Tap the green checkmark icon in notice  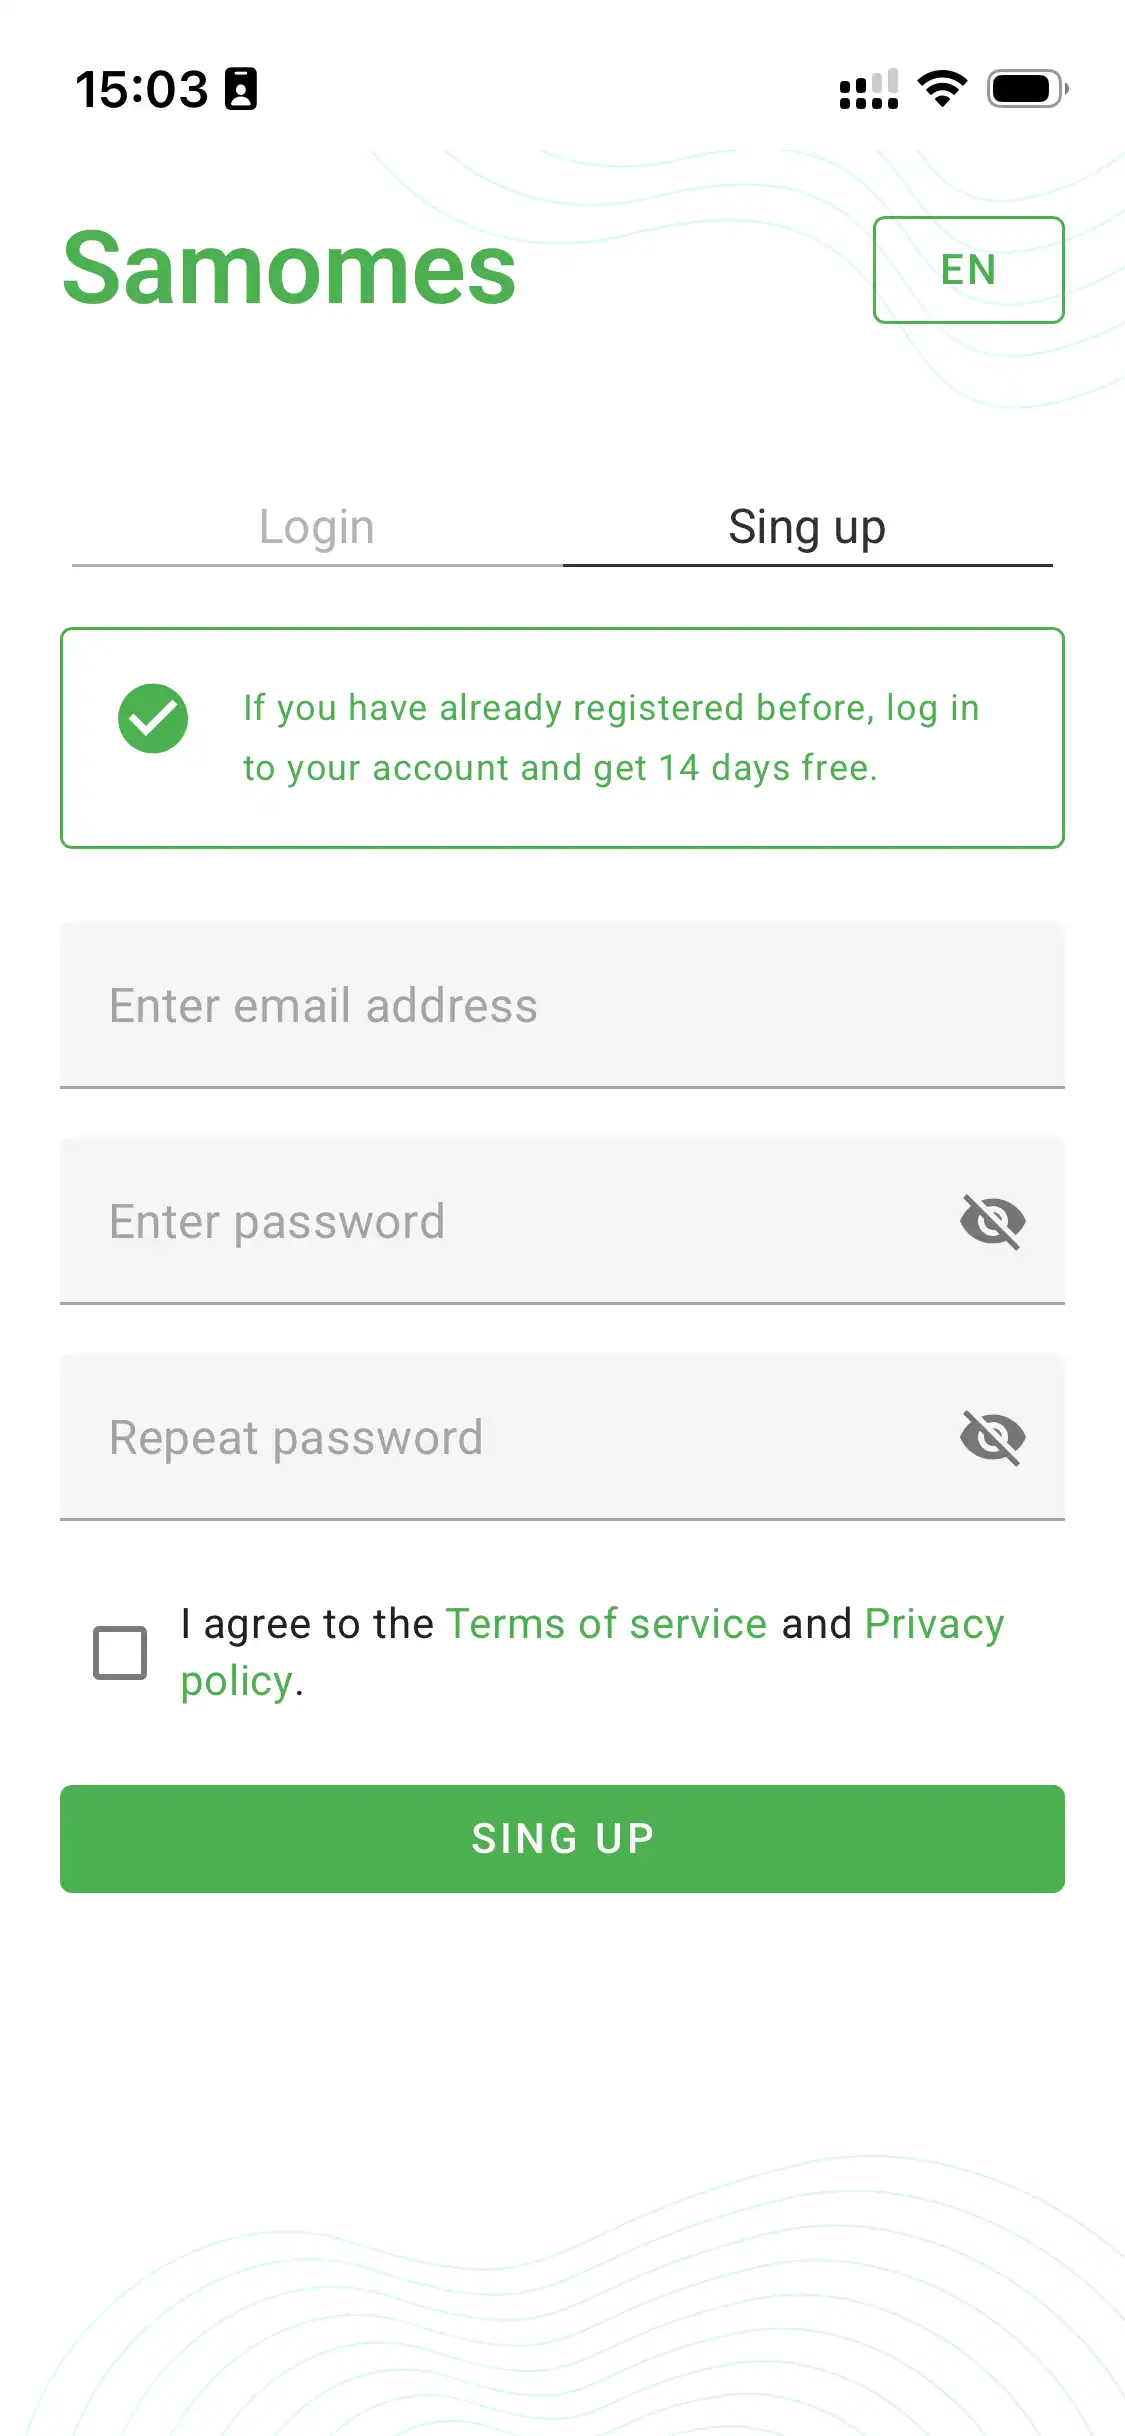[x=153, y=718]
